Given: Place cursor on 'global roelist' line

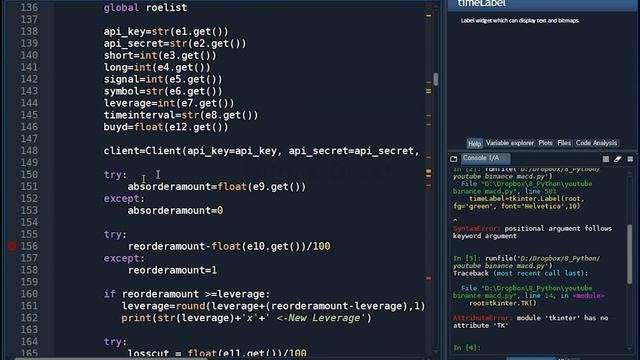Looking at the screenshot, I should click(145, 8).
